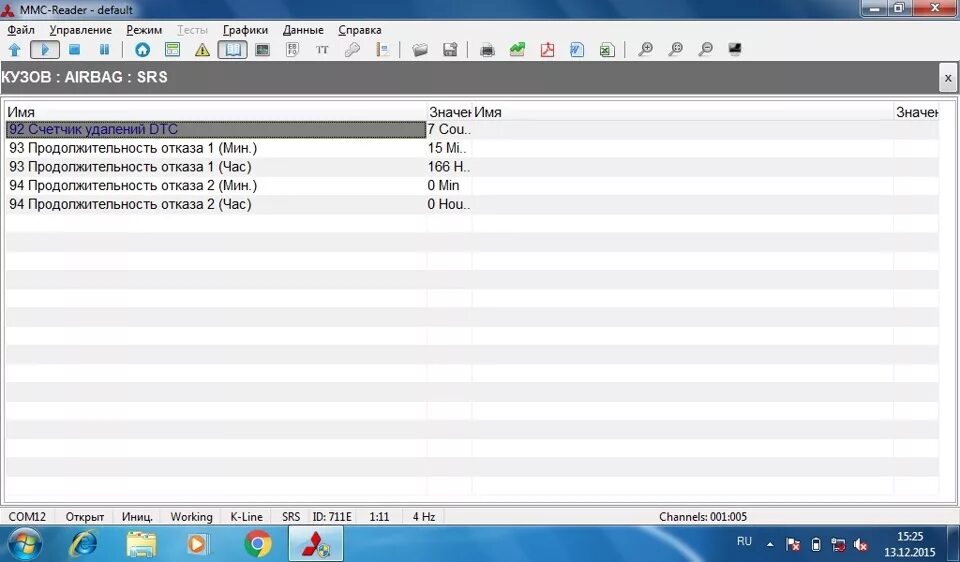Click the second Имя column header
960x562 pixels.
pyautogui.click(x=683, y=112)
